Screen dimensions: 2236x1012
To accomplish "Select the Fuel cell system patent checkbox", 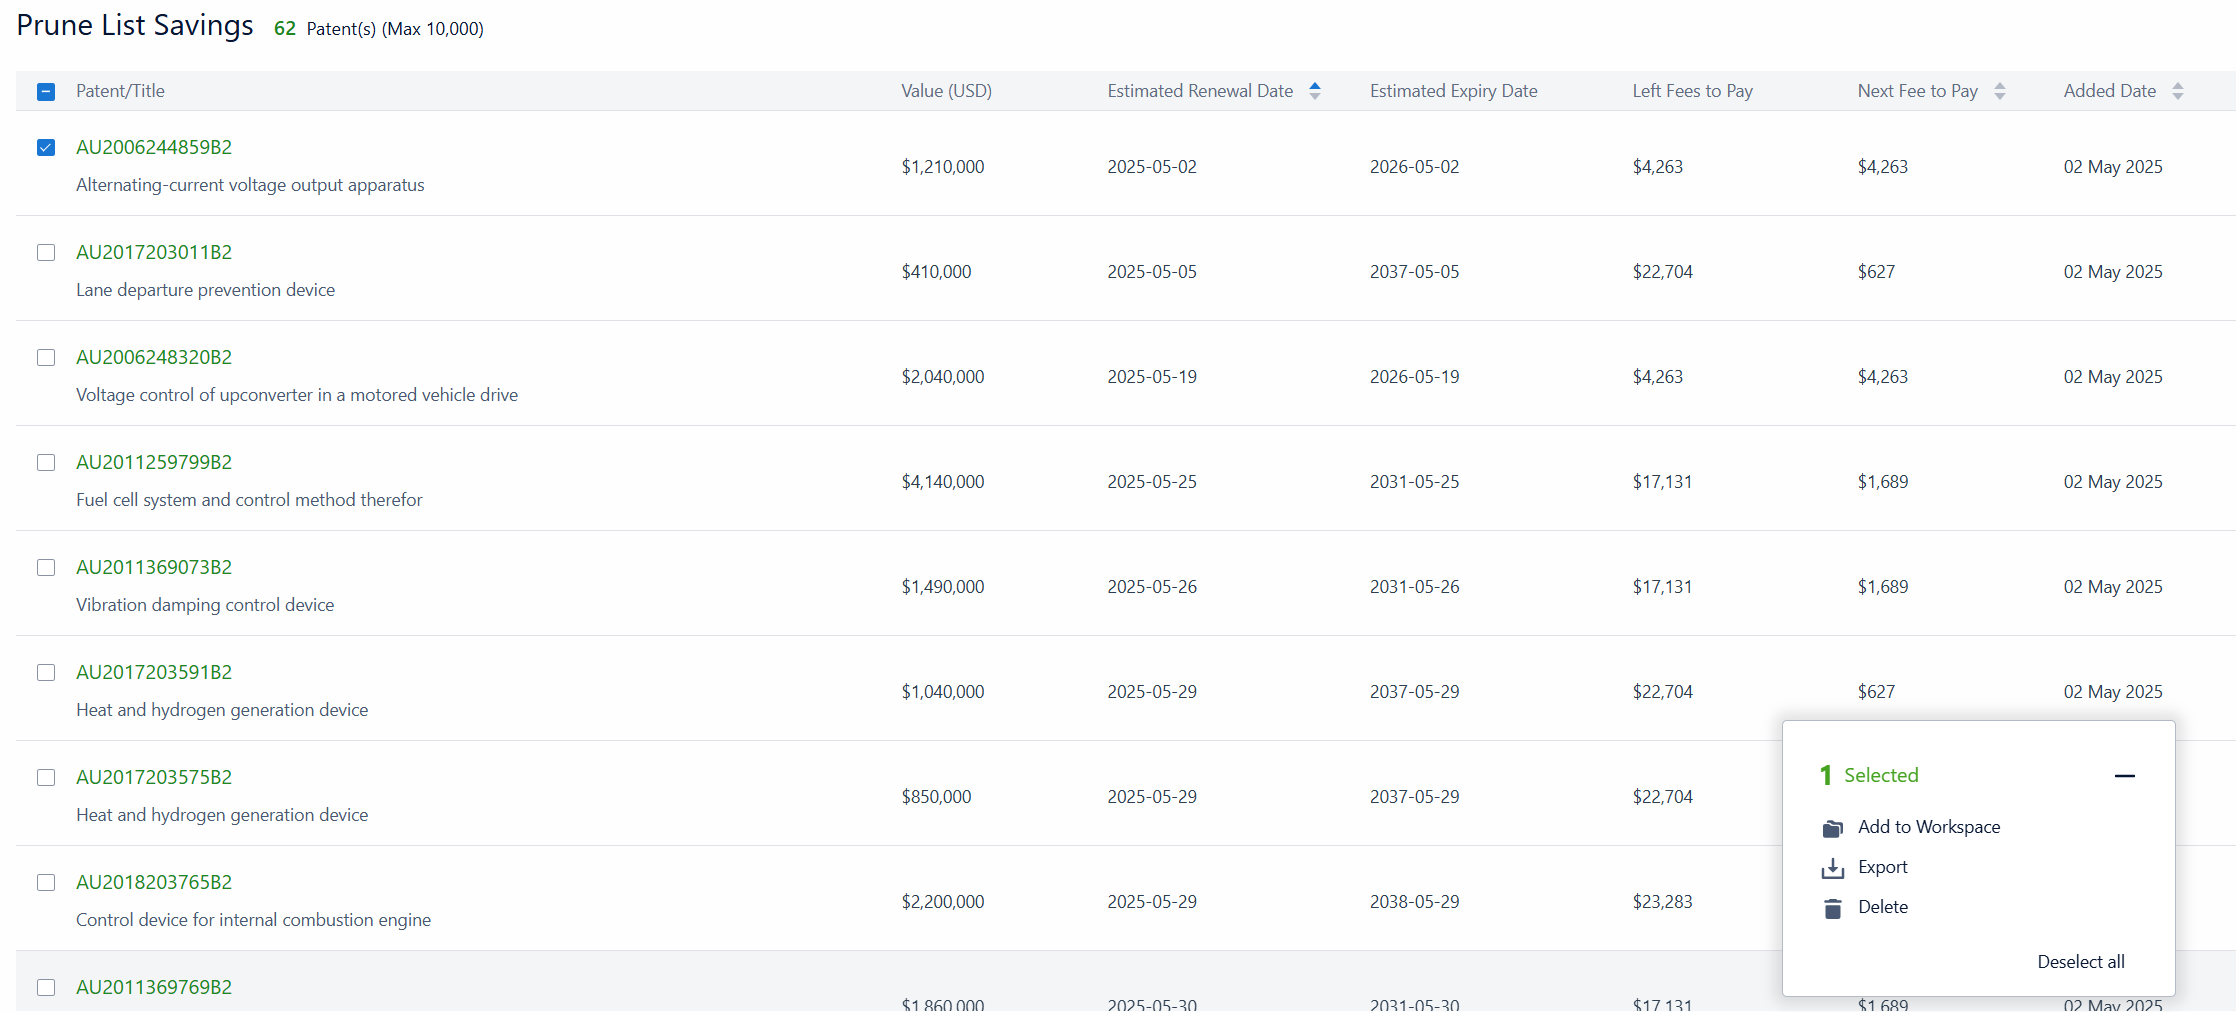I will 46,463.
